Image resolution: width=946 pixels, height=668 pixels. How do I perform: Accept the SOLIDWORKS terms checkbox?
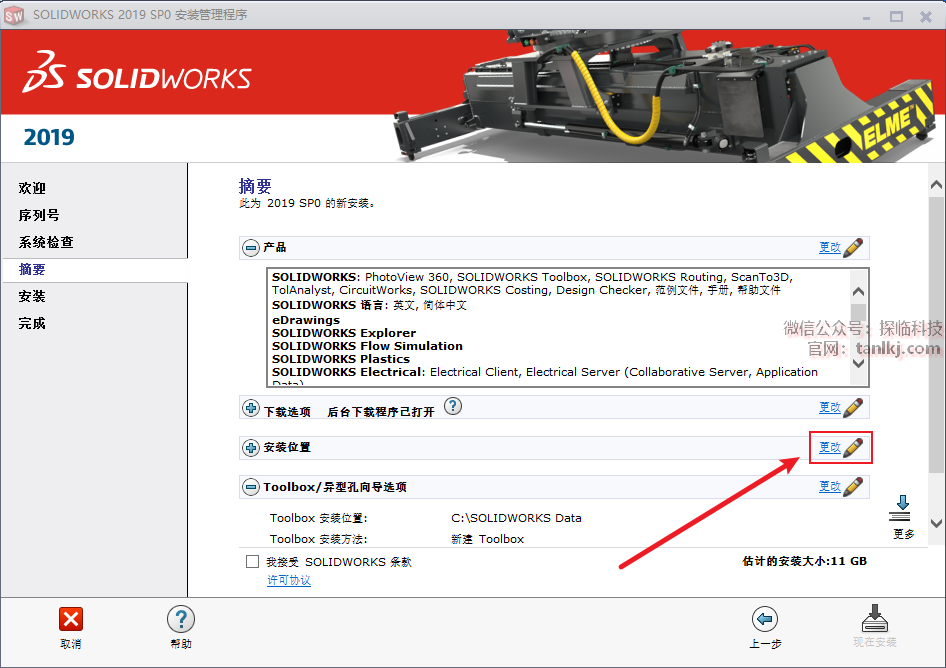coord(253,562)
